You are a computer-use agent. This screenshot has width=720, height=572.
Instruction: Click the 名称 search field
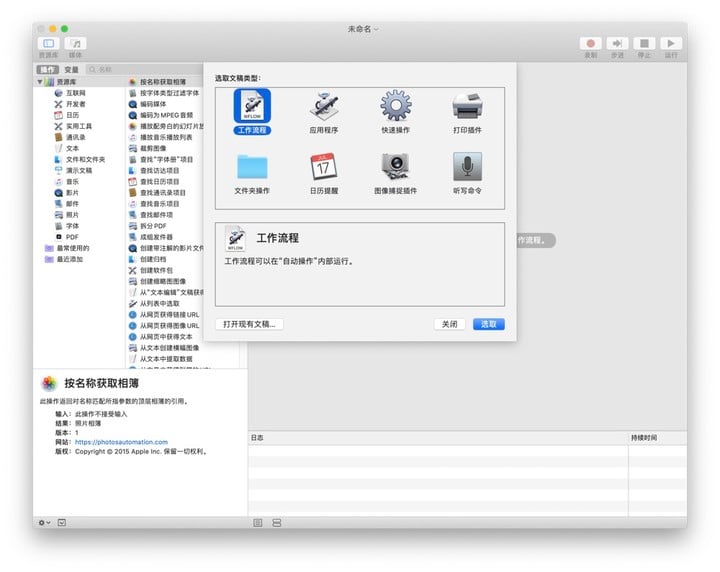point(160,70)
